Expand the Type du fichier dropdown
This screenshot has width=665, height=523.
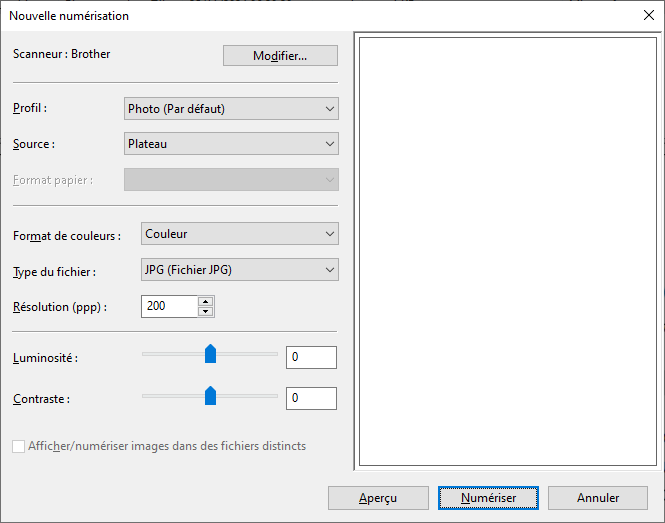pyautogui.click(x=239, y=270)
